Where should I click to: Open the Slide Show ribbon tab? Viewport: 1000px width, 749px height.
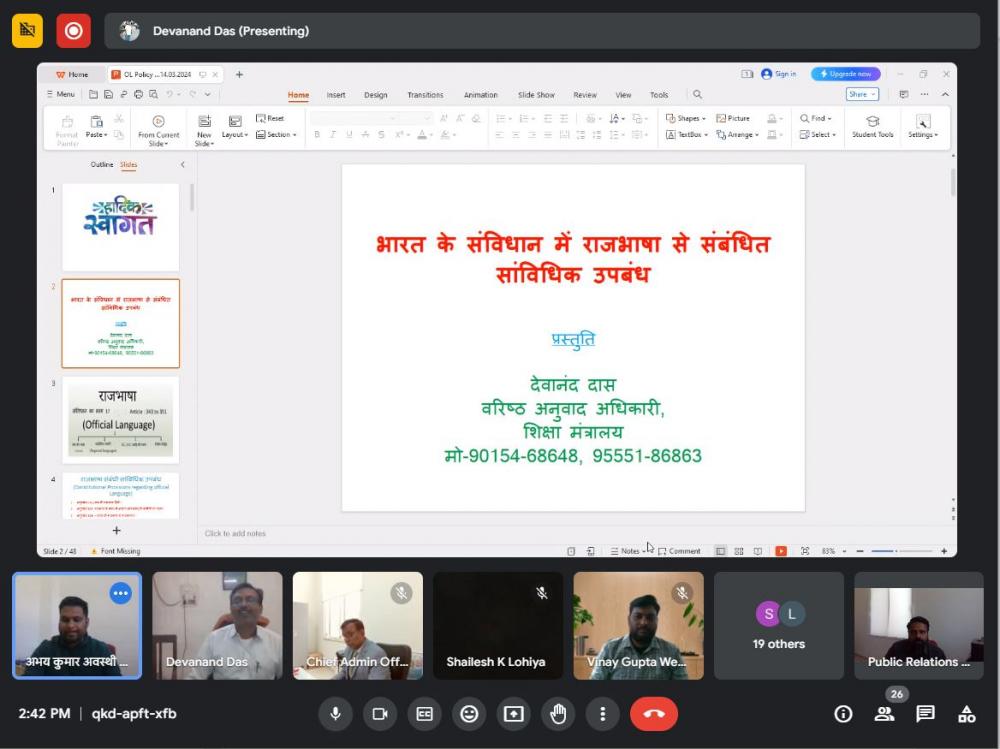tap(536, 95)
